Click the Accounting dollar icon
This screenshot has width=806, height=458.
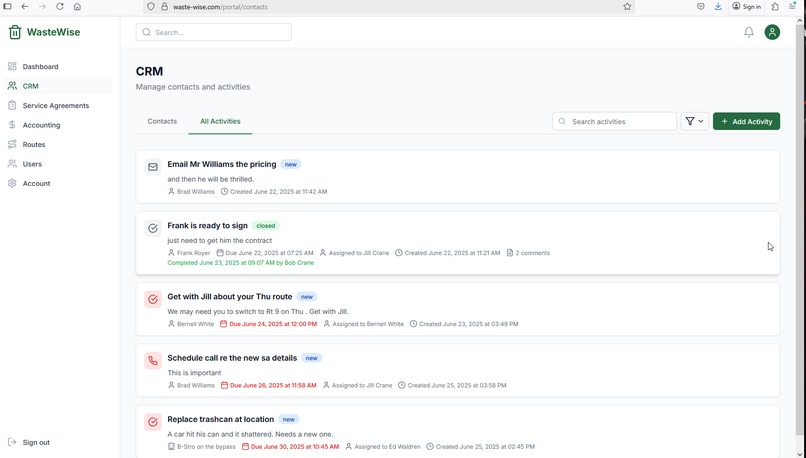coord(12,125)
